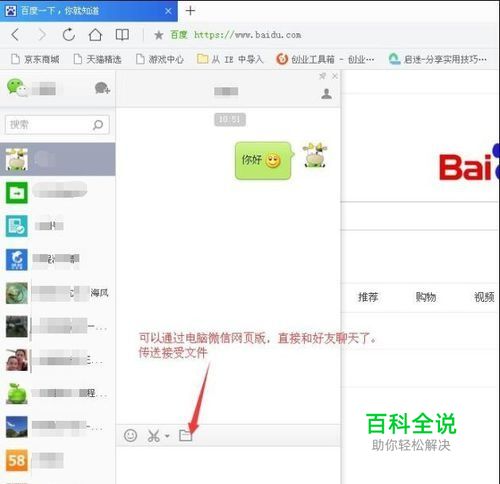The image size is (500, 484).
Task: Expand the screenshot options dropdown arrow
Action: (167, 436)
